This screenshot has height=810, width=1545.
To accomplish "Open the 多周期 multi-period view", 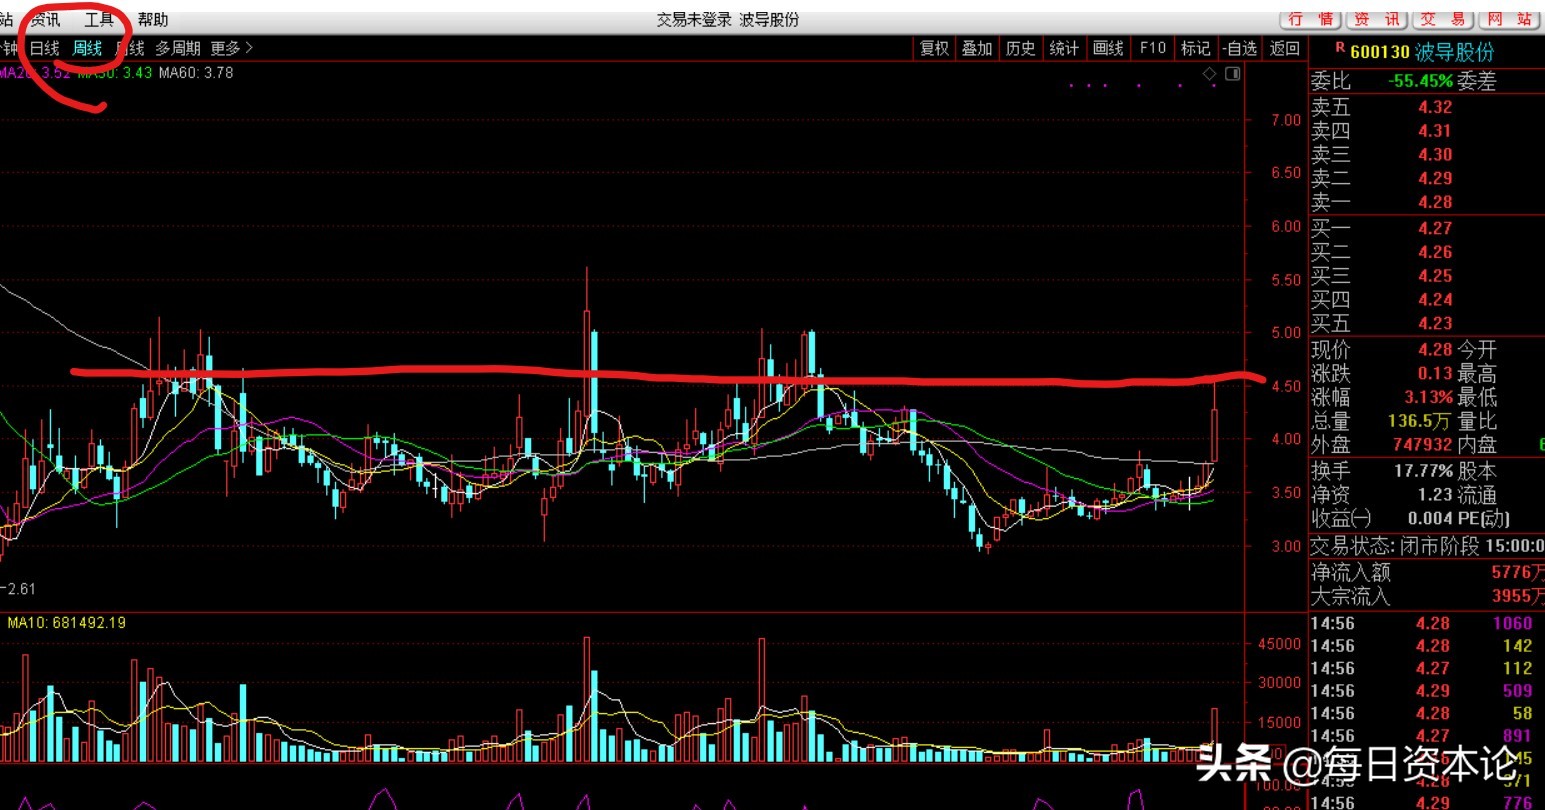I will pos(178,48).
